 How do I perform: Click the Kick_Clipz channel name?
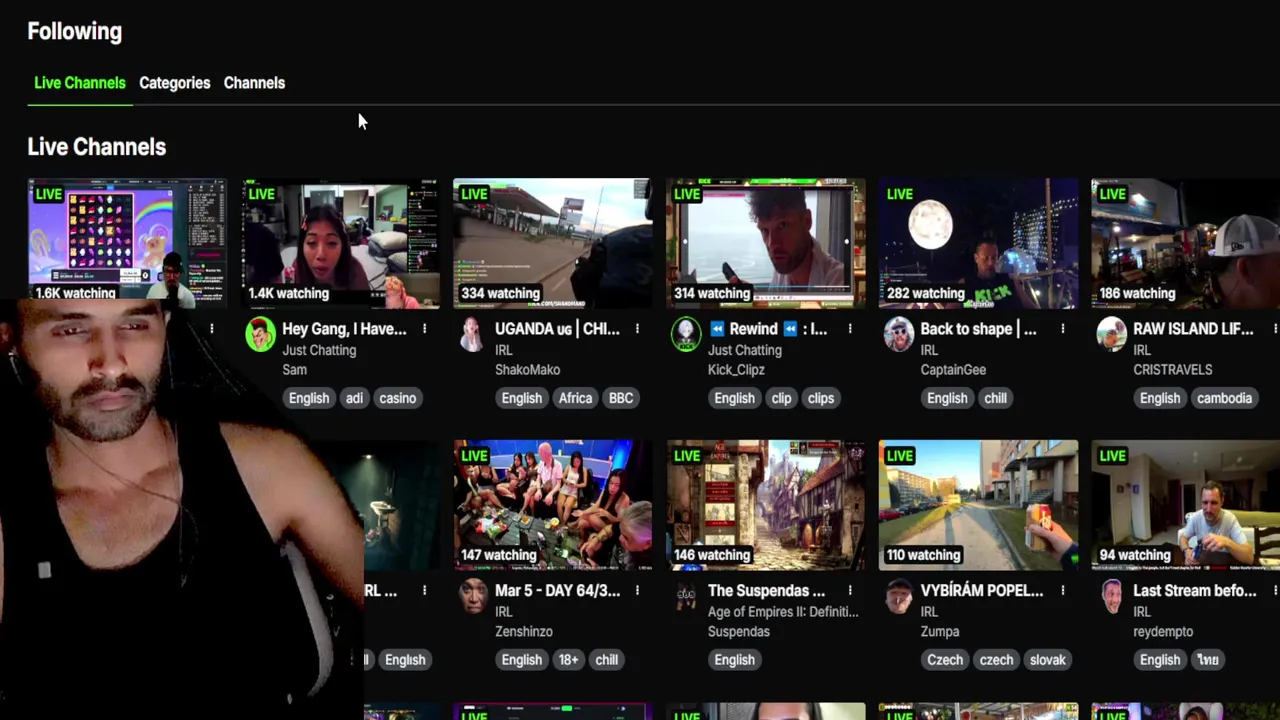click(x=736, y=370)
